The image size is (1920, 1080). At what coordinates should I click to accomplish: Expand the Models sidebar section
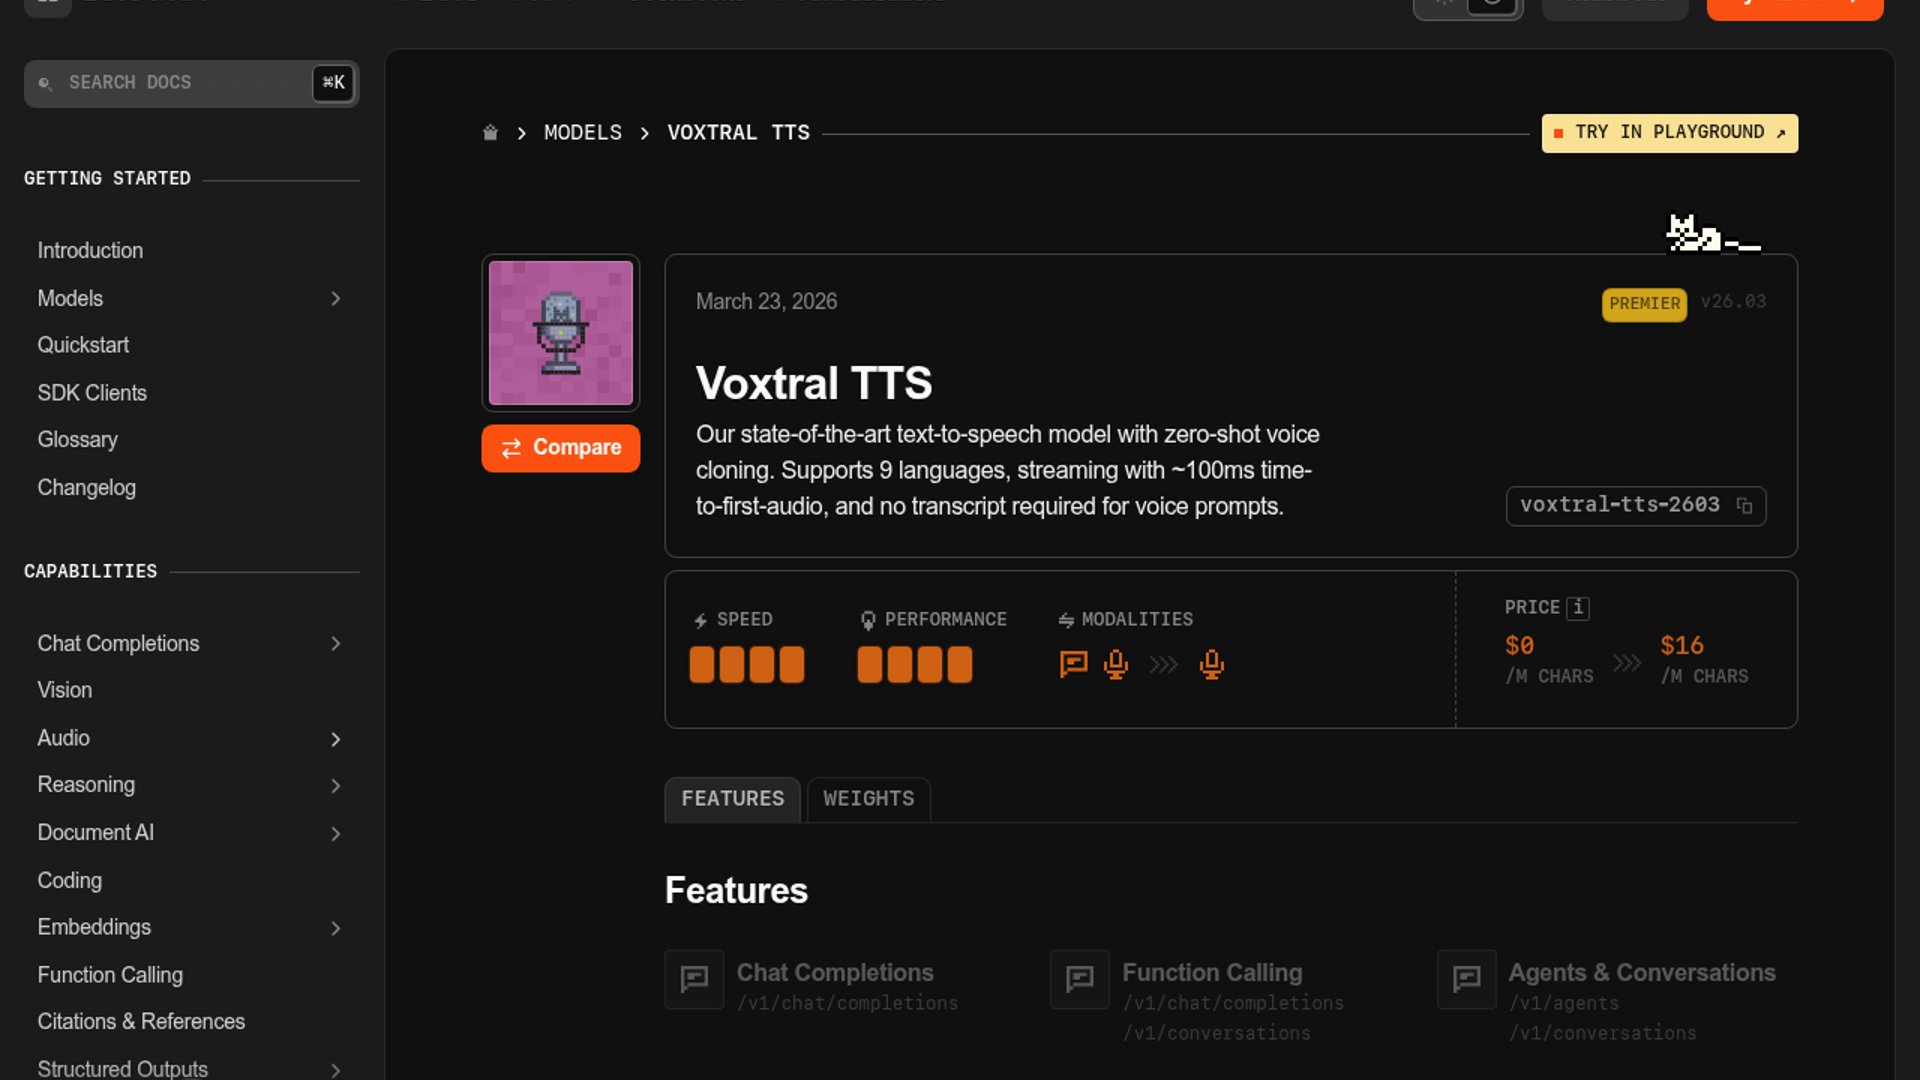336,299
